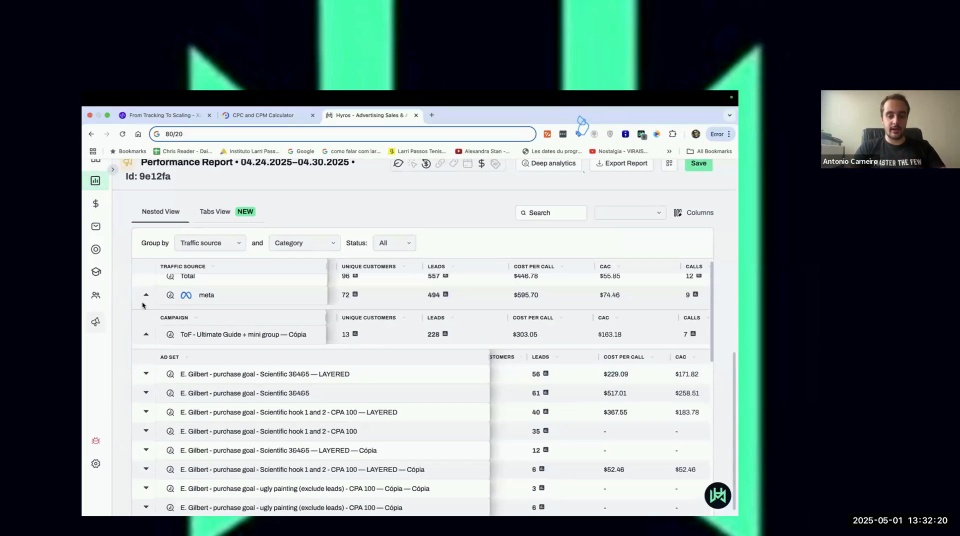Open analytics icon for ToF Ultimate Guide campaign

tap(170, 334)
